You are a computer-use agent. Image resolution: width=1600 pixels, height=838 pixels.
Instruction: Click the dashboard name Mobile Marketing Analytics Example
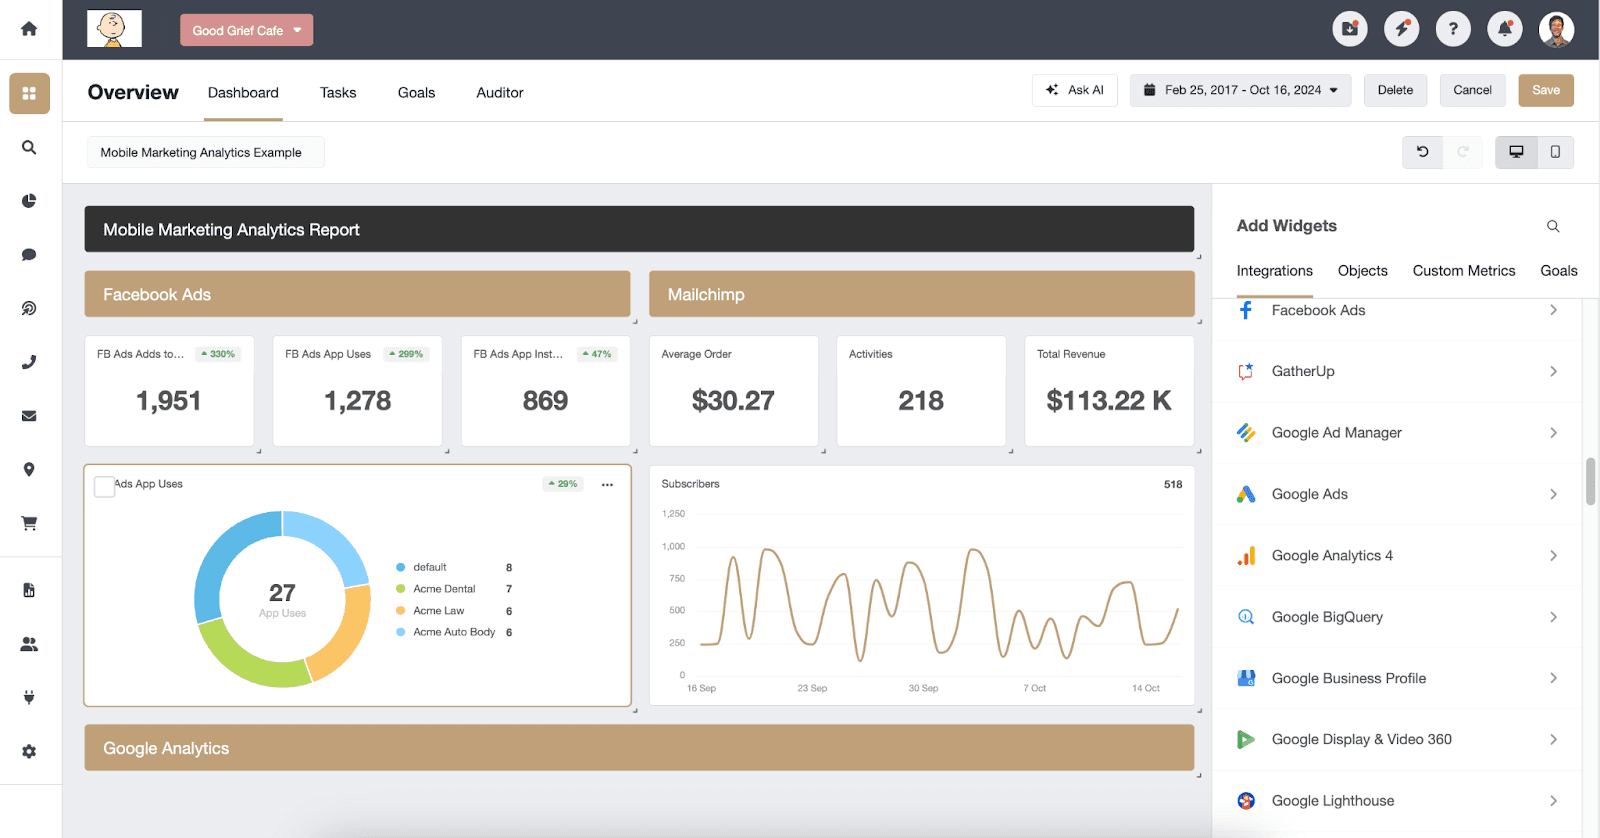[x=205, y=152]
